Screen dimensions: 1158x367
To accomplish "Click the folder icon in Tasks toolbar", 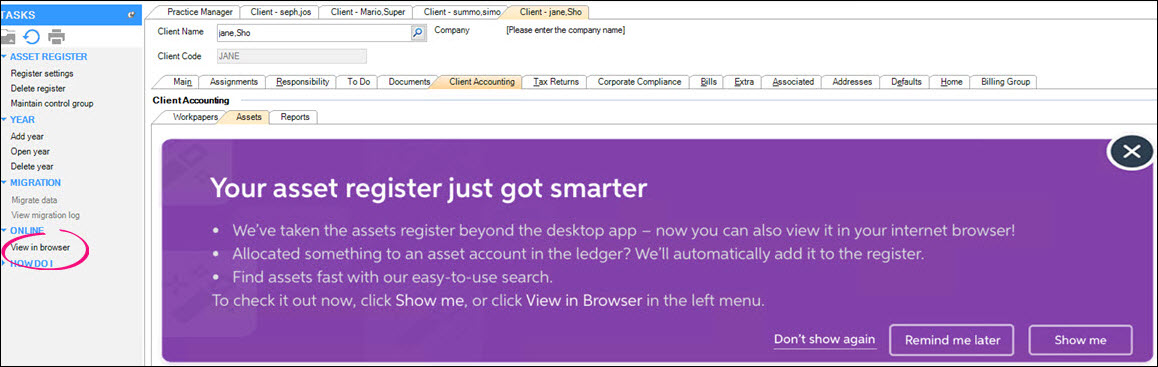I will tap(7, 36).
